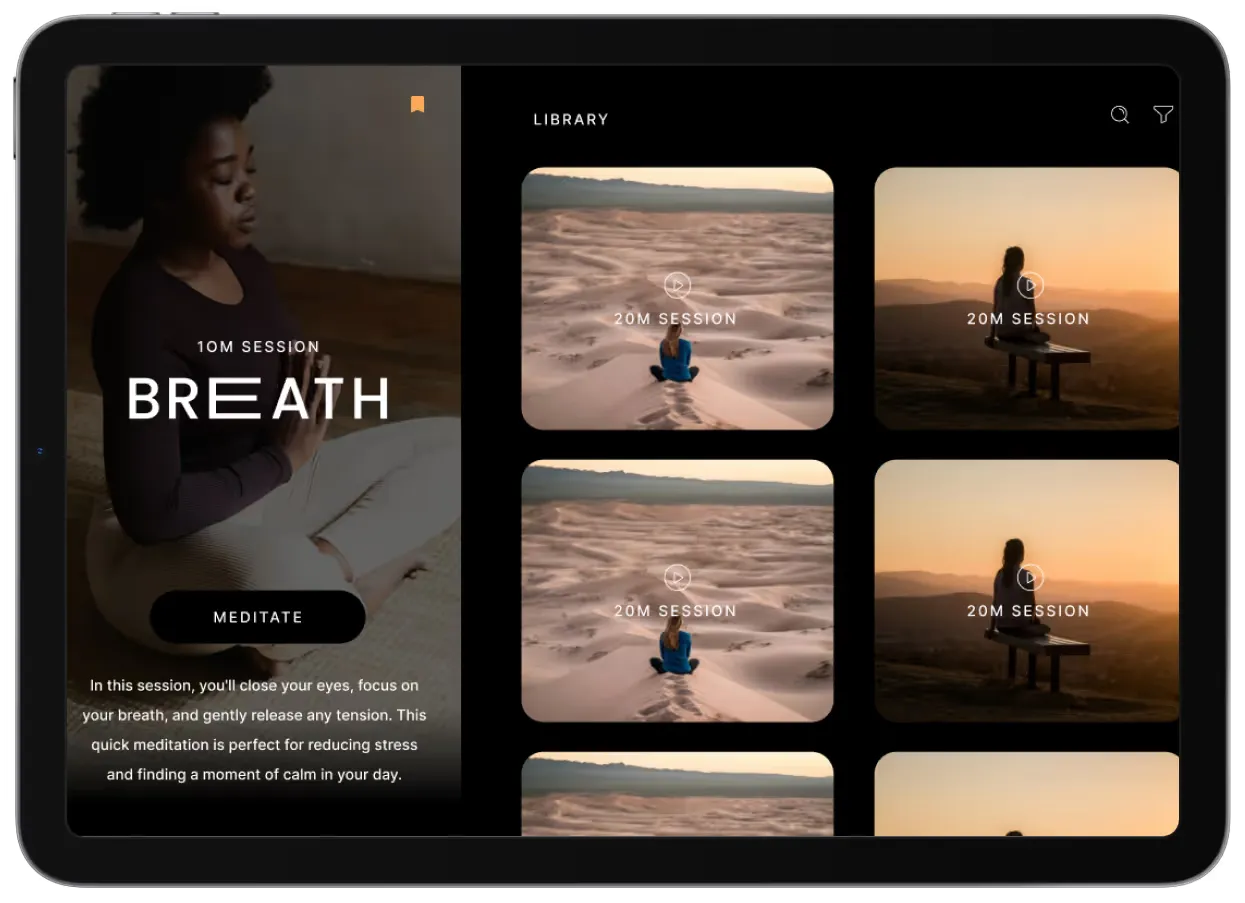Click "20M SESSION" label on top desert card

[676, 319]
